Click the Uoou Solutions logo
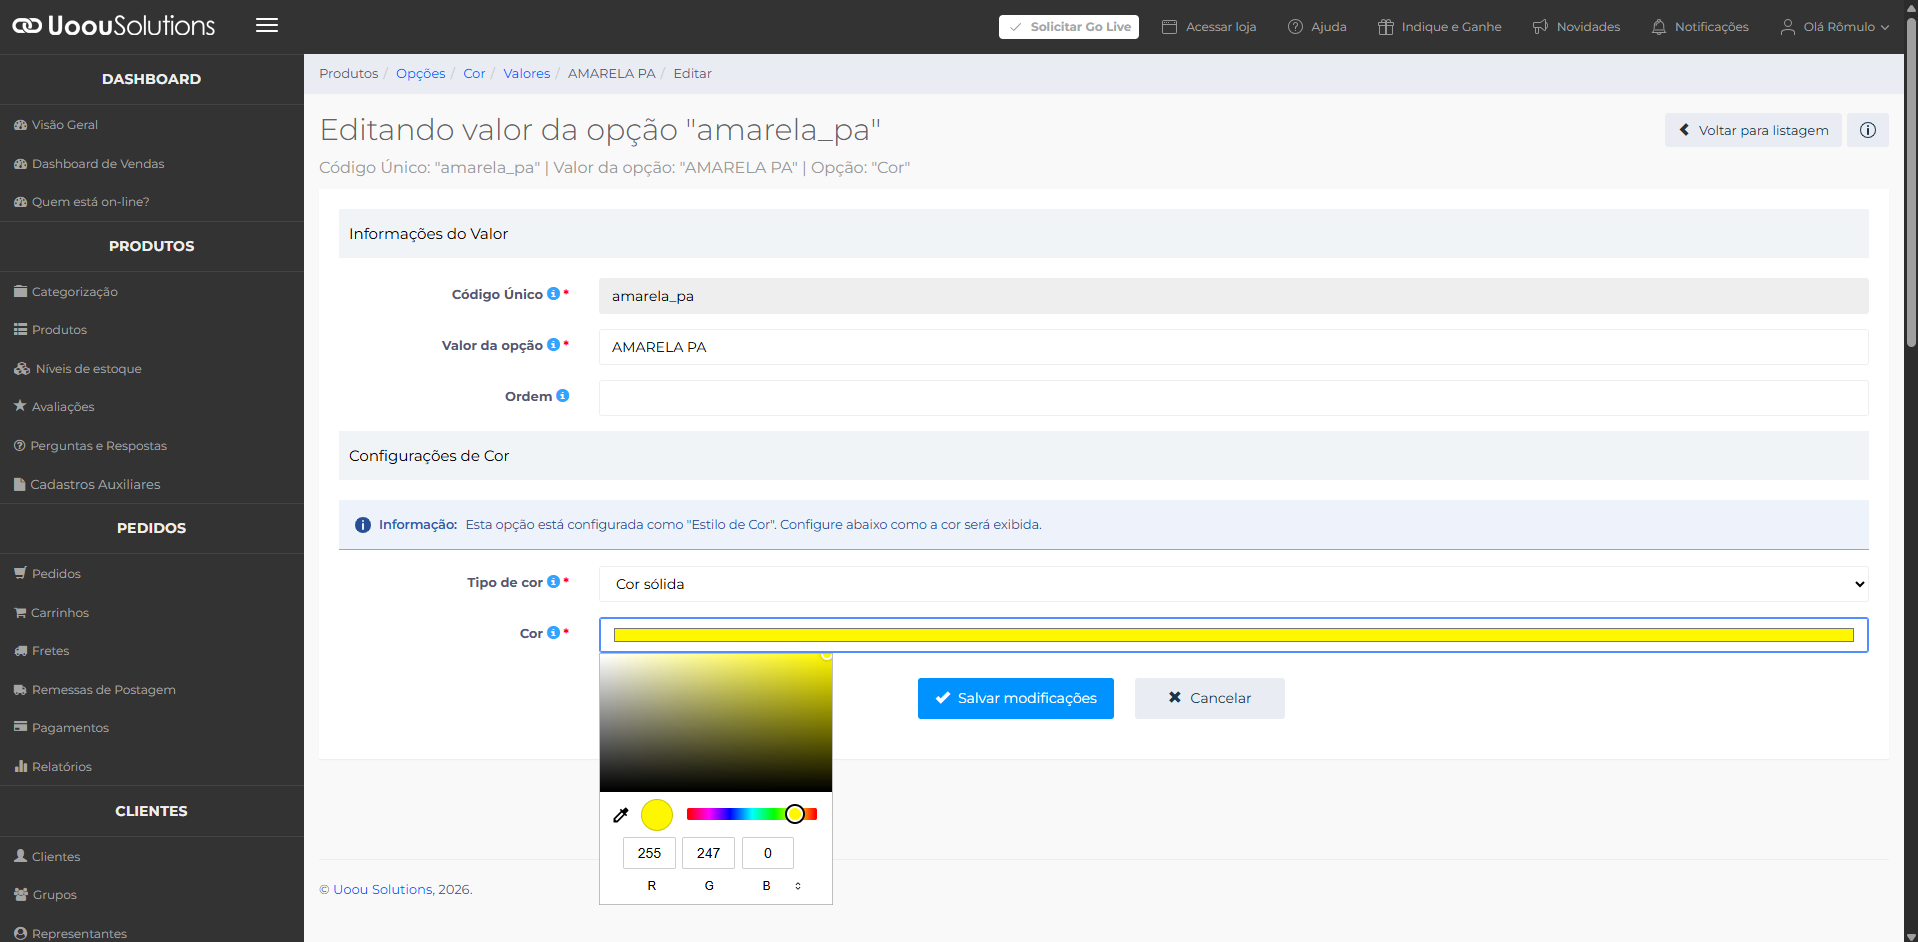 (x=114, y=26)
